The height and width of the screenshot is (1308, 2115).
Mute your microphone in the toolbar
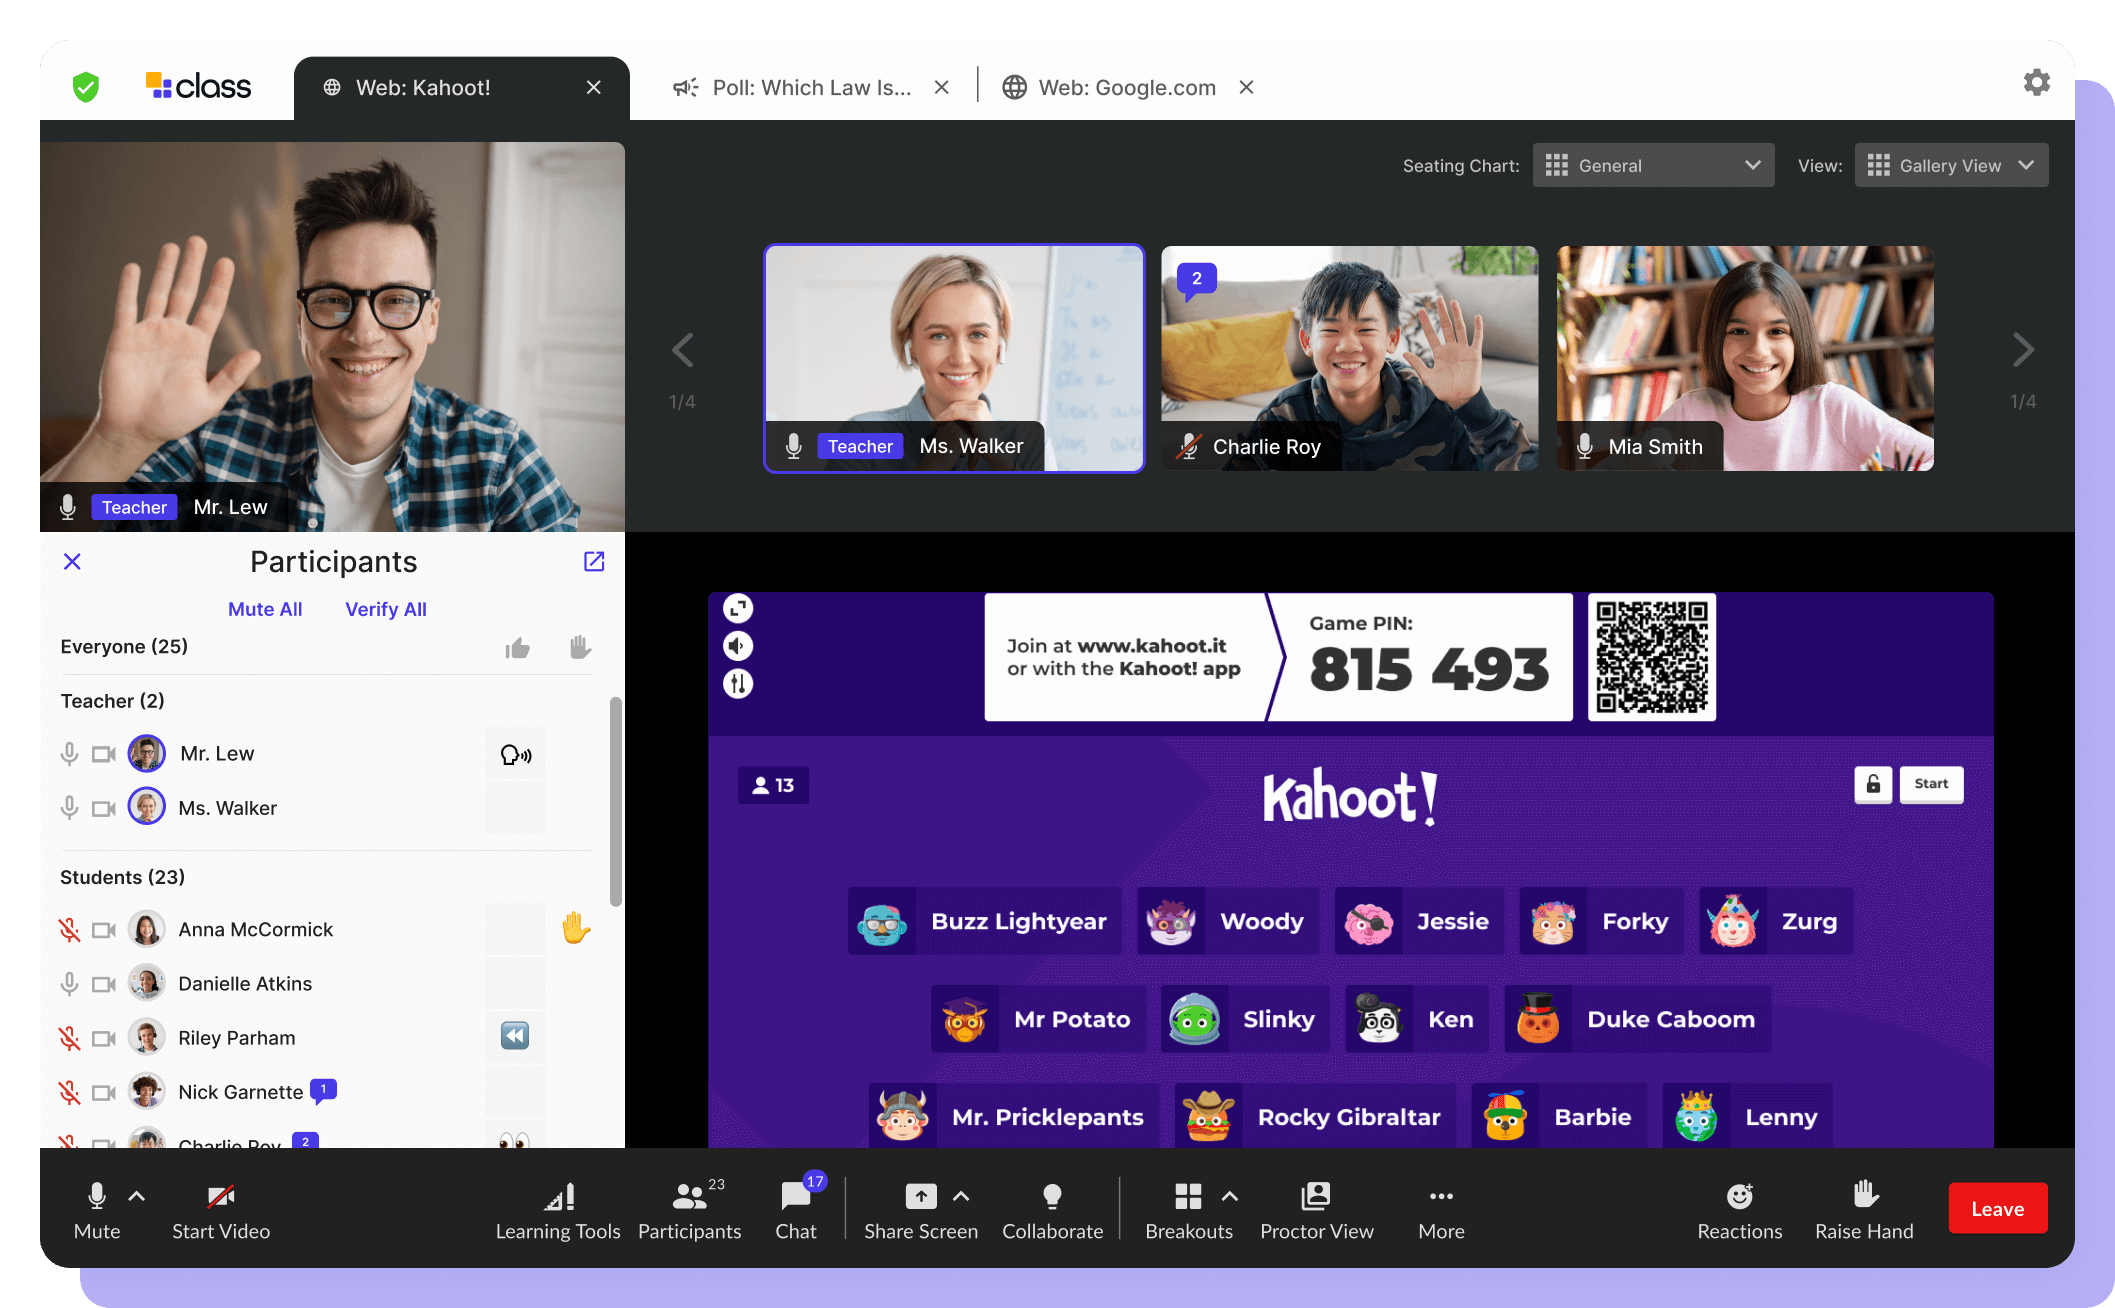tap(97, 1210)
